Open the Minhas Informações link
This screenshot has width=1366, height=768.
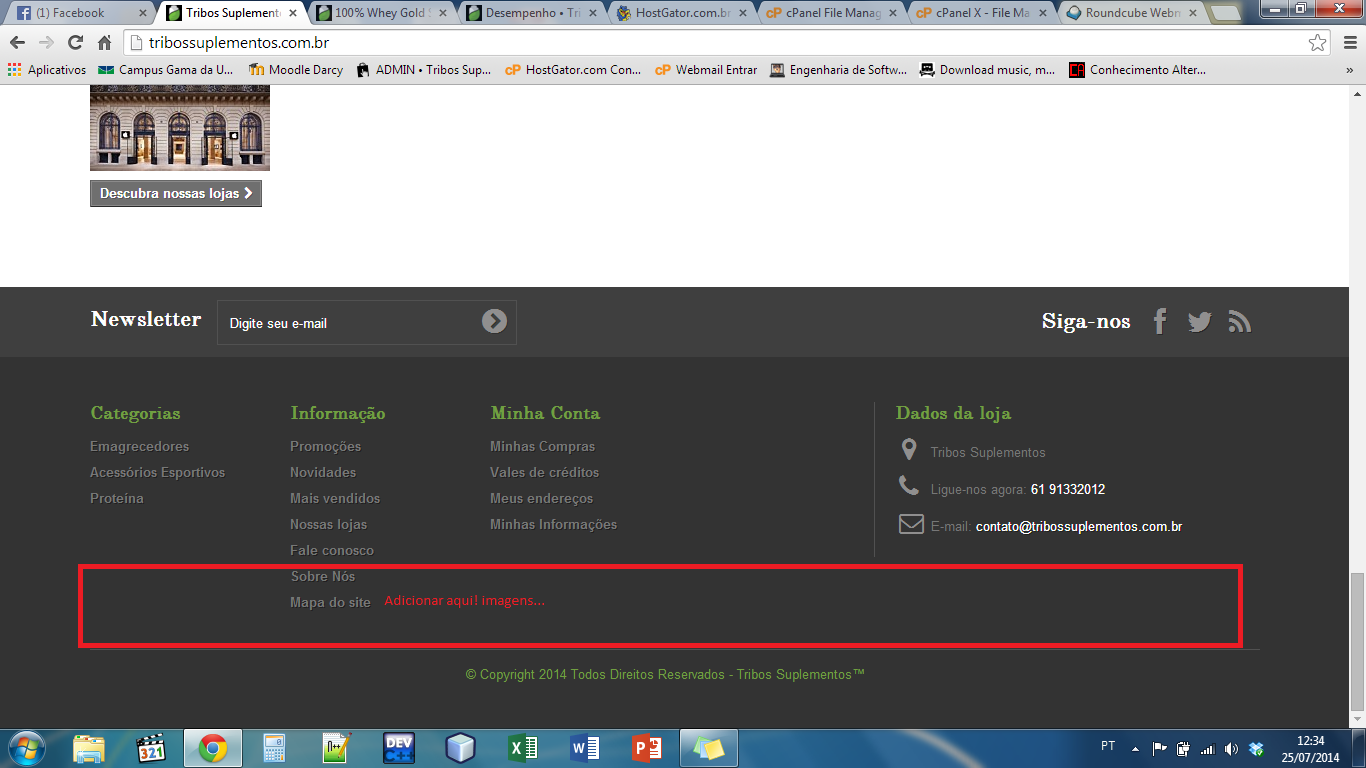pyautogui.click(x=553, y=524)
